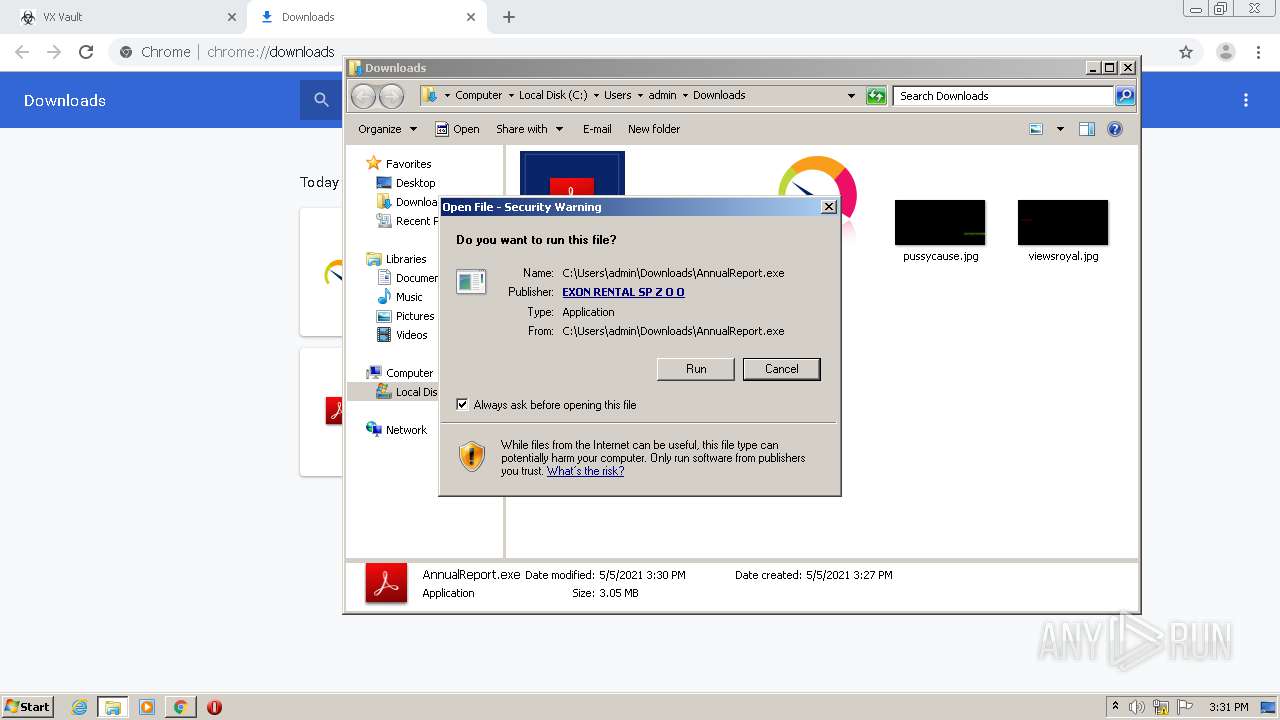Open a new Chrome tab
1280x720 pixels.
508,17
